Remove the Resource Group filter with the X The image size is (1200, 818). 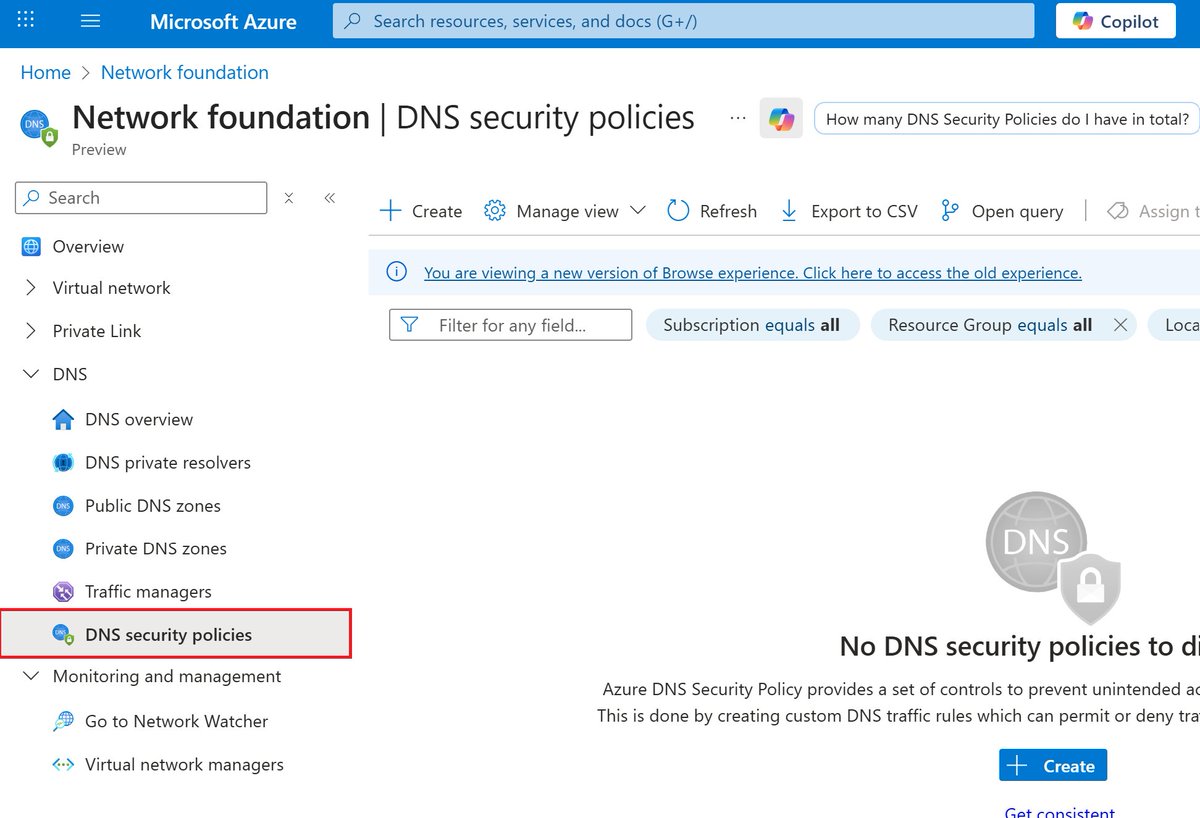coord(1120,324)
